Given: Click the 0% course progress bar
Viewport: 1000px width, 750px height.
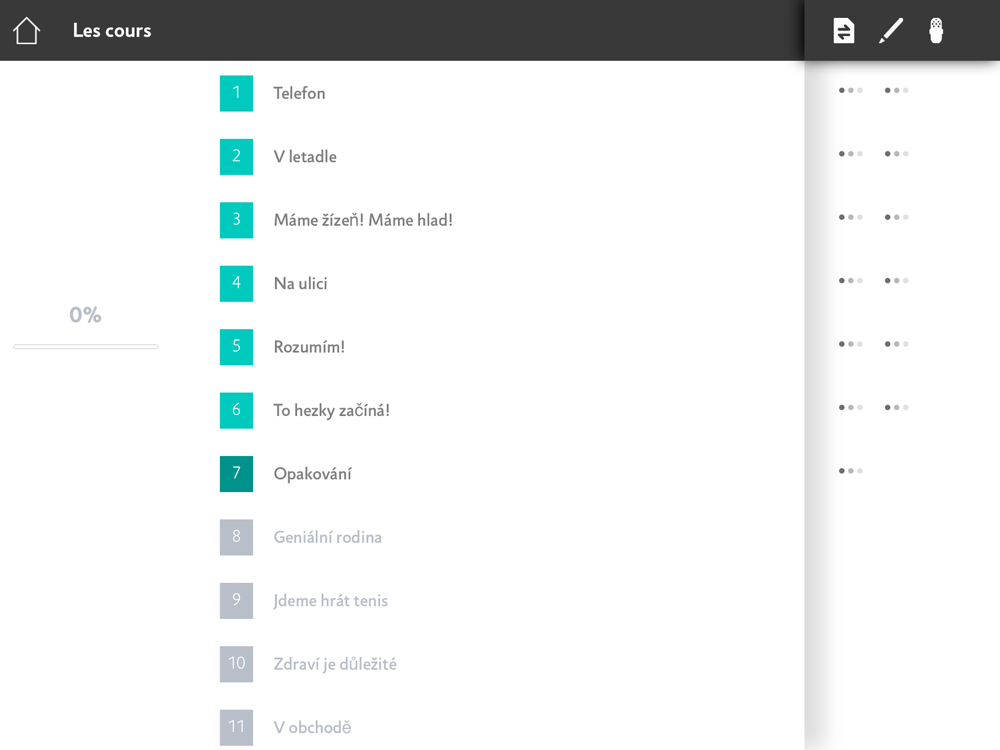Looking at the screenshot, I should pyautogui.click(x=86, y=346).
